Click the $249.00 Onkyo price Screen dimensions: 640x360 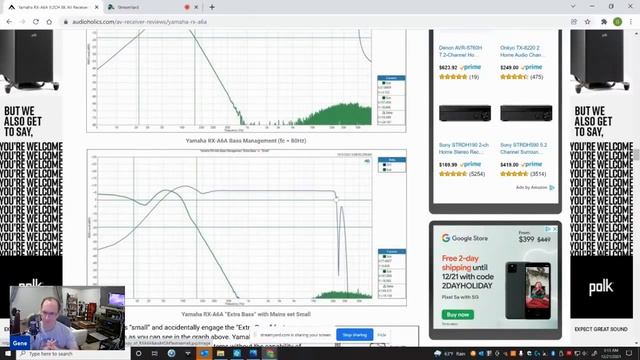tap(509, 67)
